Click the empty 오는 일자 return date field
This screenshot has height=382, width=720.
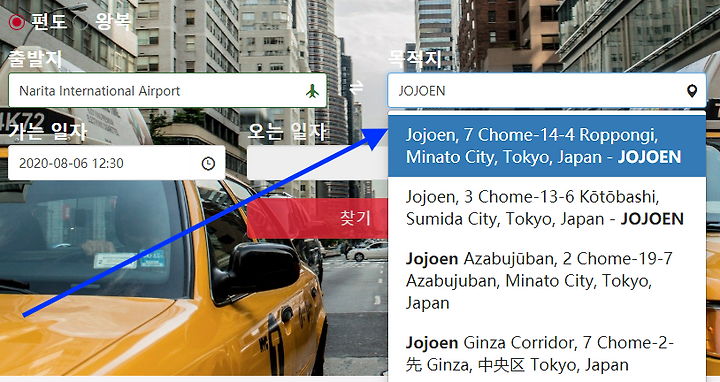tap(317, 163)
